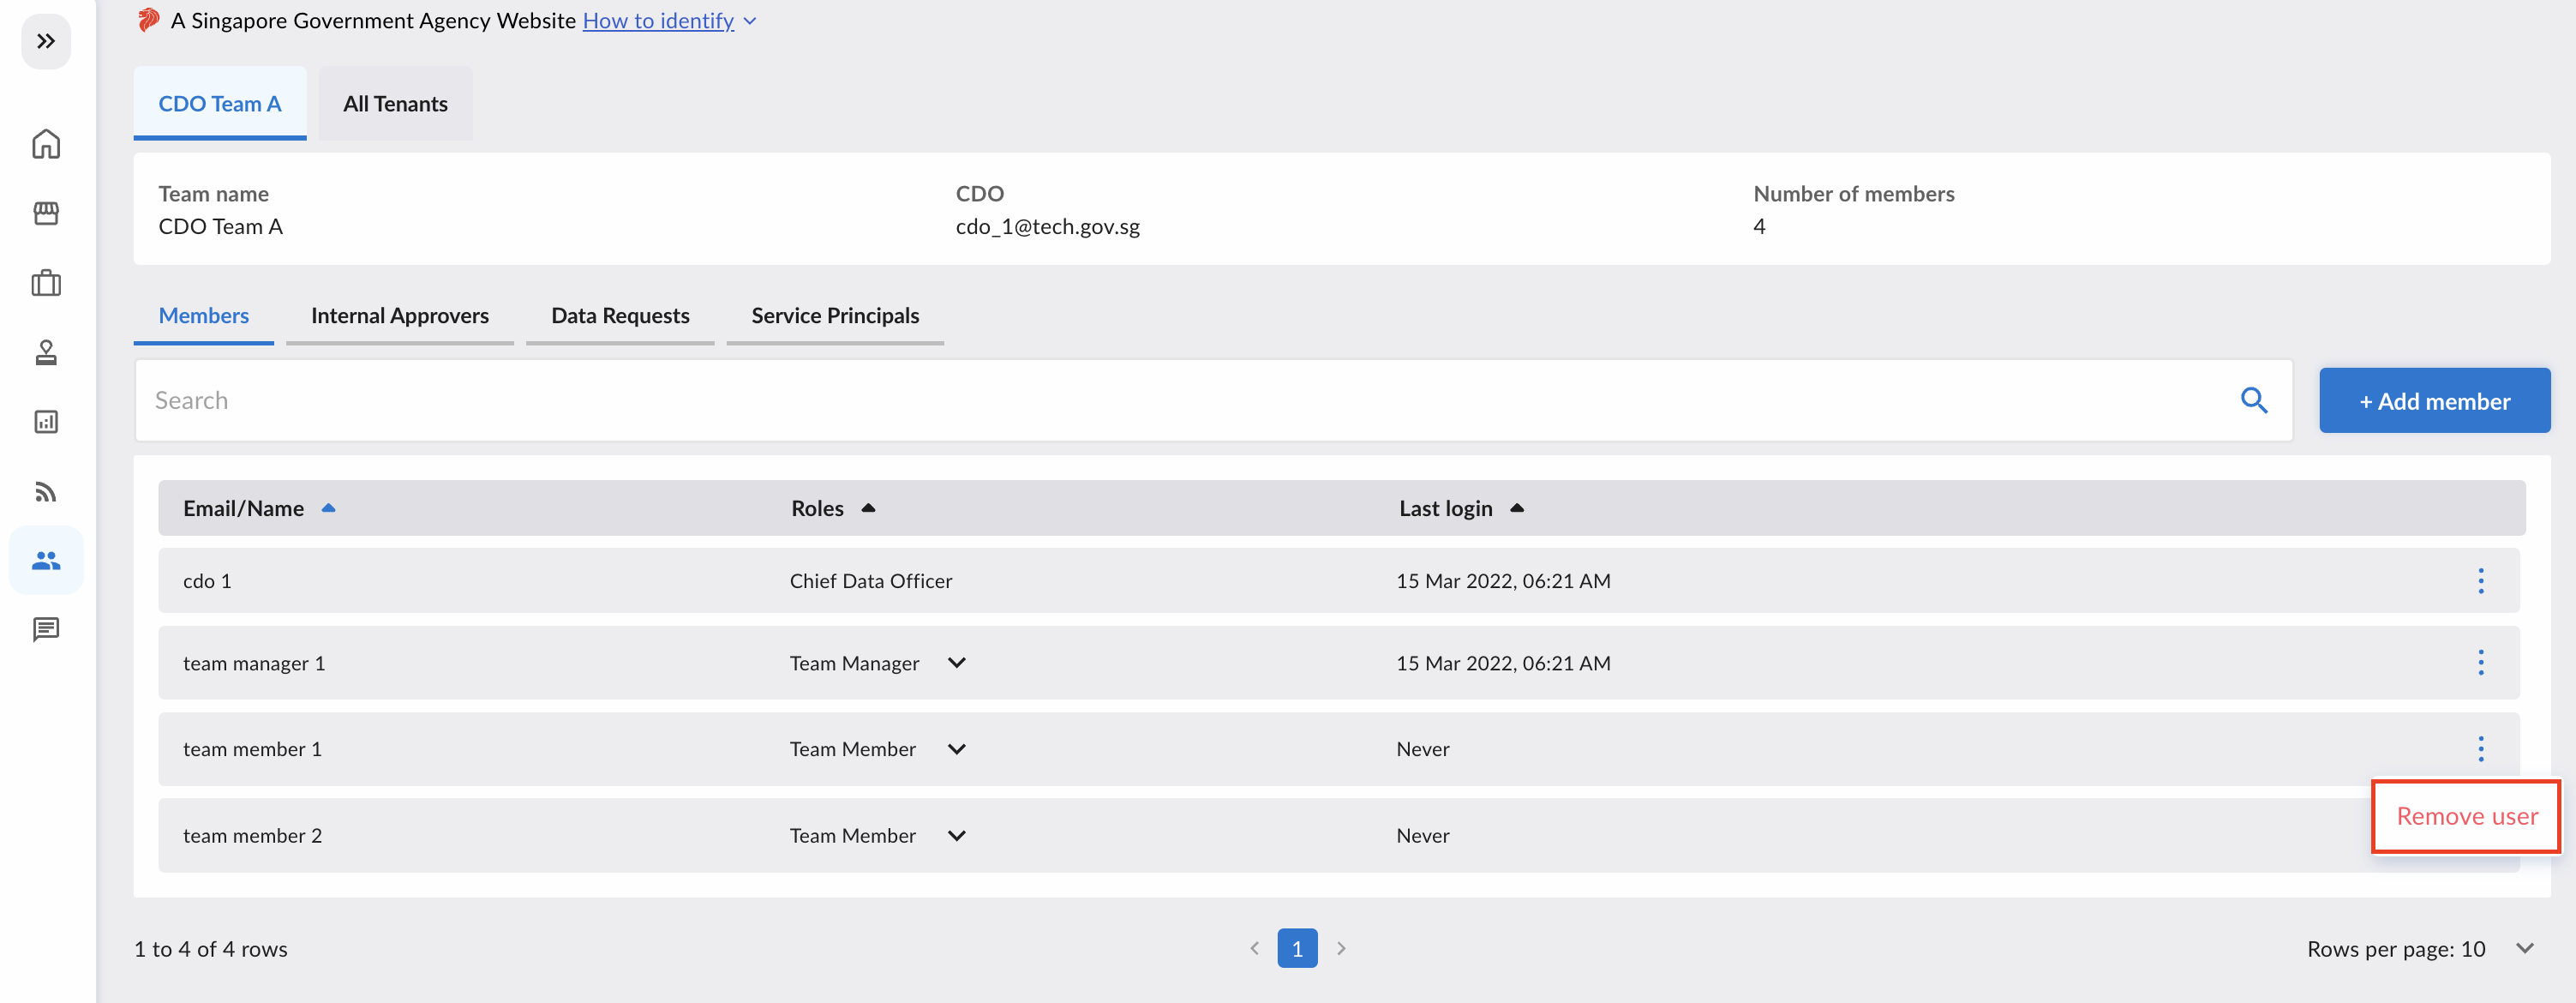The image size is (2576, 1003).
Task: Expand role dropdown for team manager 1
Action: (x=956, y=663)
